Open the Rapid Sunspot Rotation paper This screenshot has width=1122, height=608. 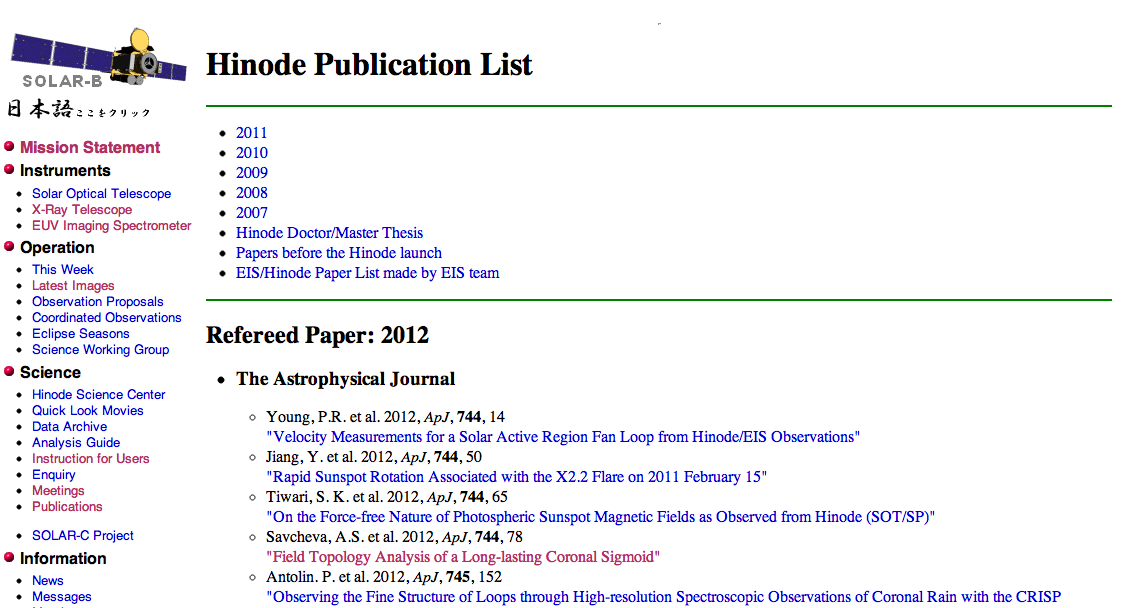point(516,477)
